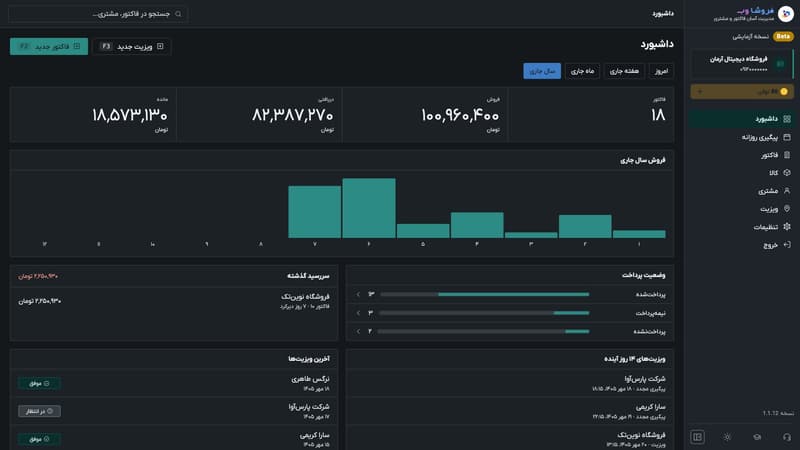This screenshot has width=800, height=450.
Task: Expand the پرداخت‌نشده payment row chevron
Action: coord(358,331)
